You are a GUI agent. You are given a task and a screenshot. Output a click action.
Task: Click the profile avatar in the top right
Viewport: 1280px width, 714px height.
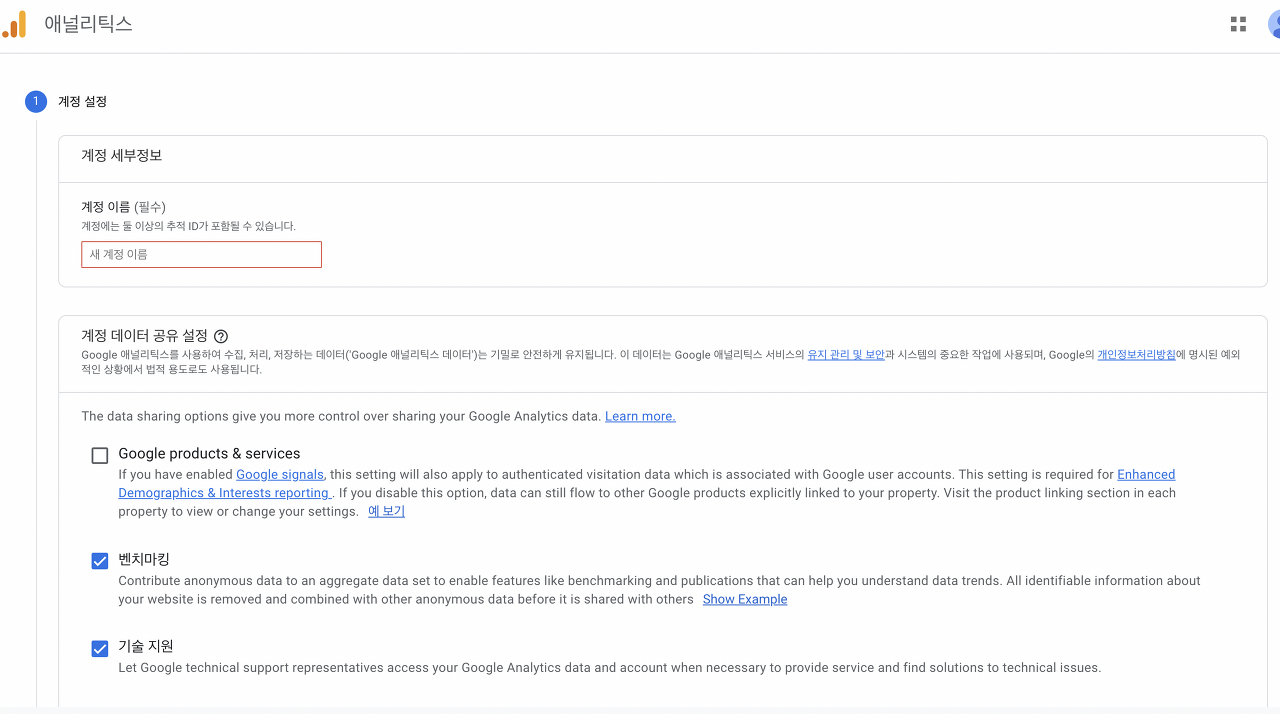click(x=1273, y=24)
